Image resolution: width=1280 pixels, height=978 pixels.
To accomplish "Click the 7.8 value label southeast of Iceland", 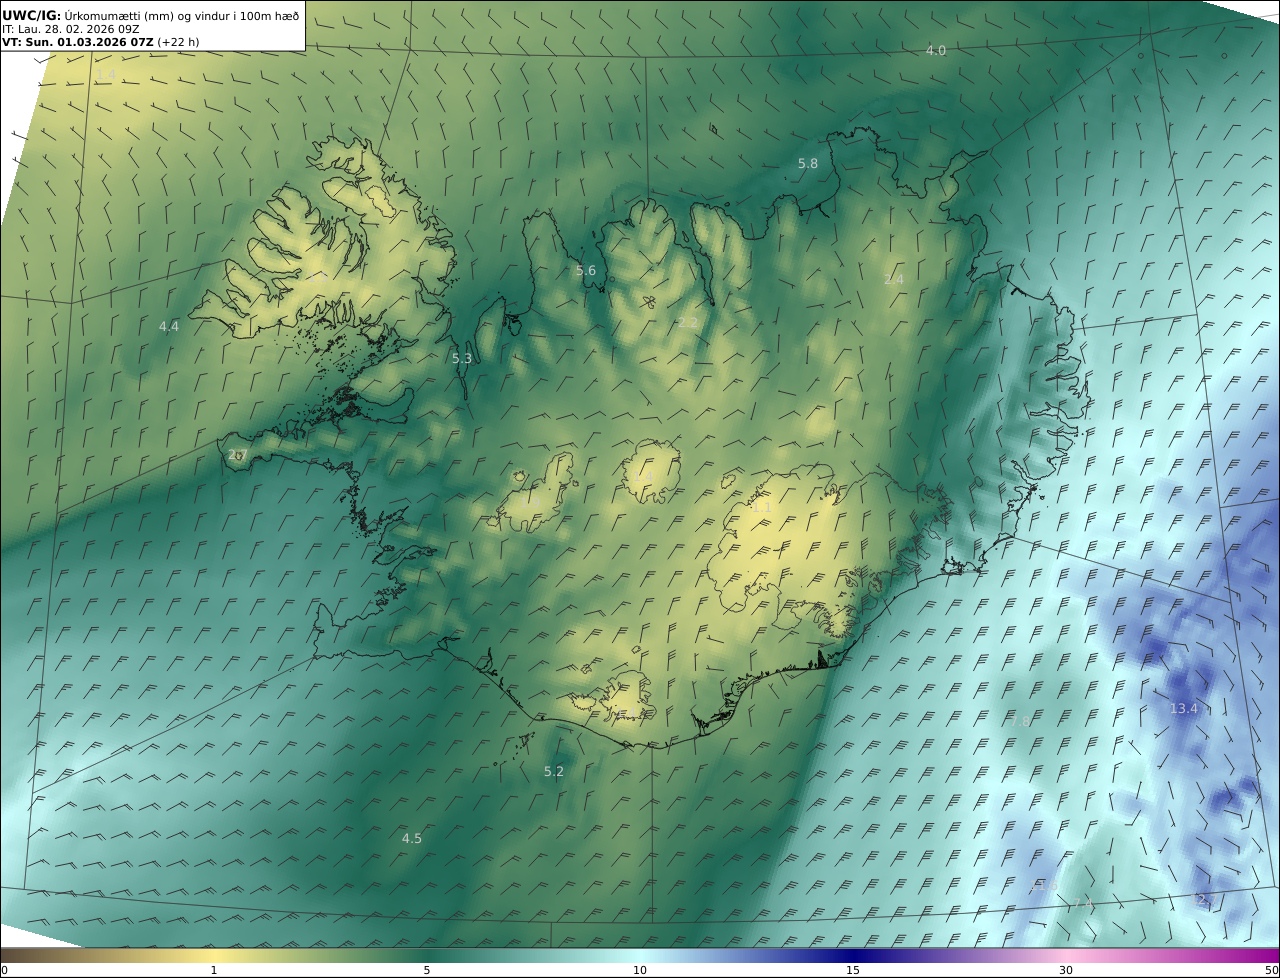I will [x=1020, y=721].
